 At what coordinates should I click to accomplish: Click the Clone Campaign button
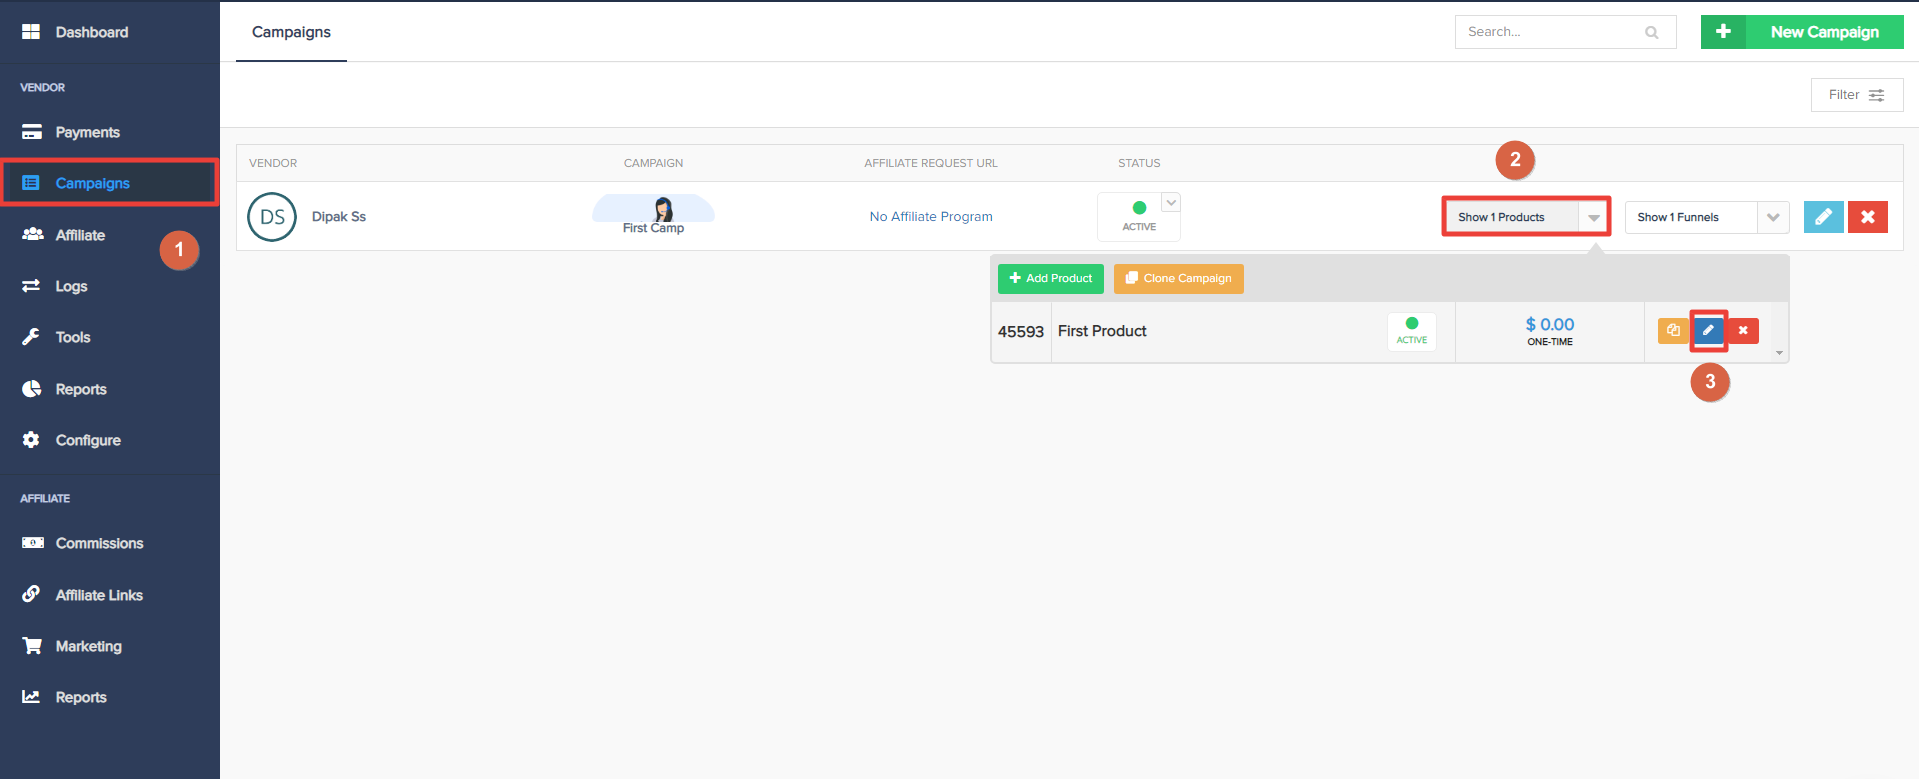pos(1179,278)
